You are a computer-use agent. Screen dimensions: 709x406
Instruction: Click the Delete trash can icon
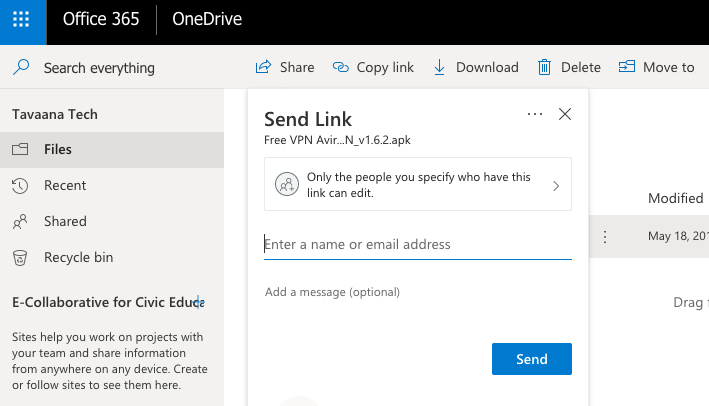(544, 67)
